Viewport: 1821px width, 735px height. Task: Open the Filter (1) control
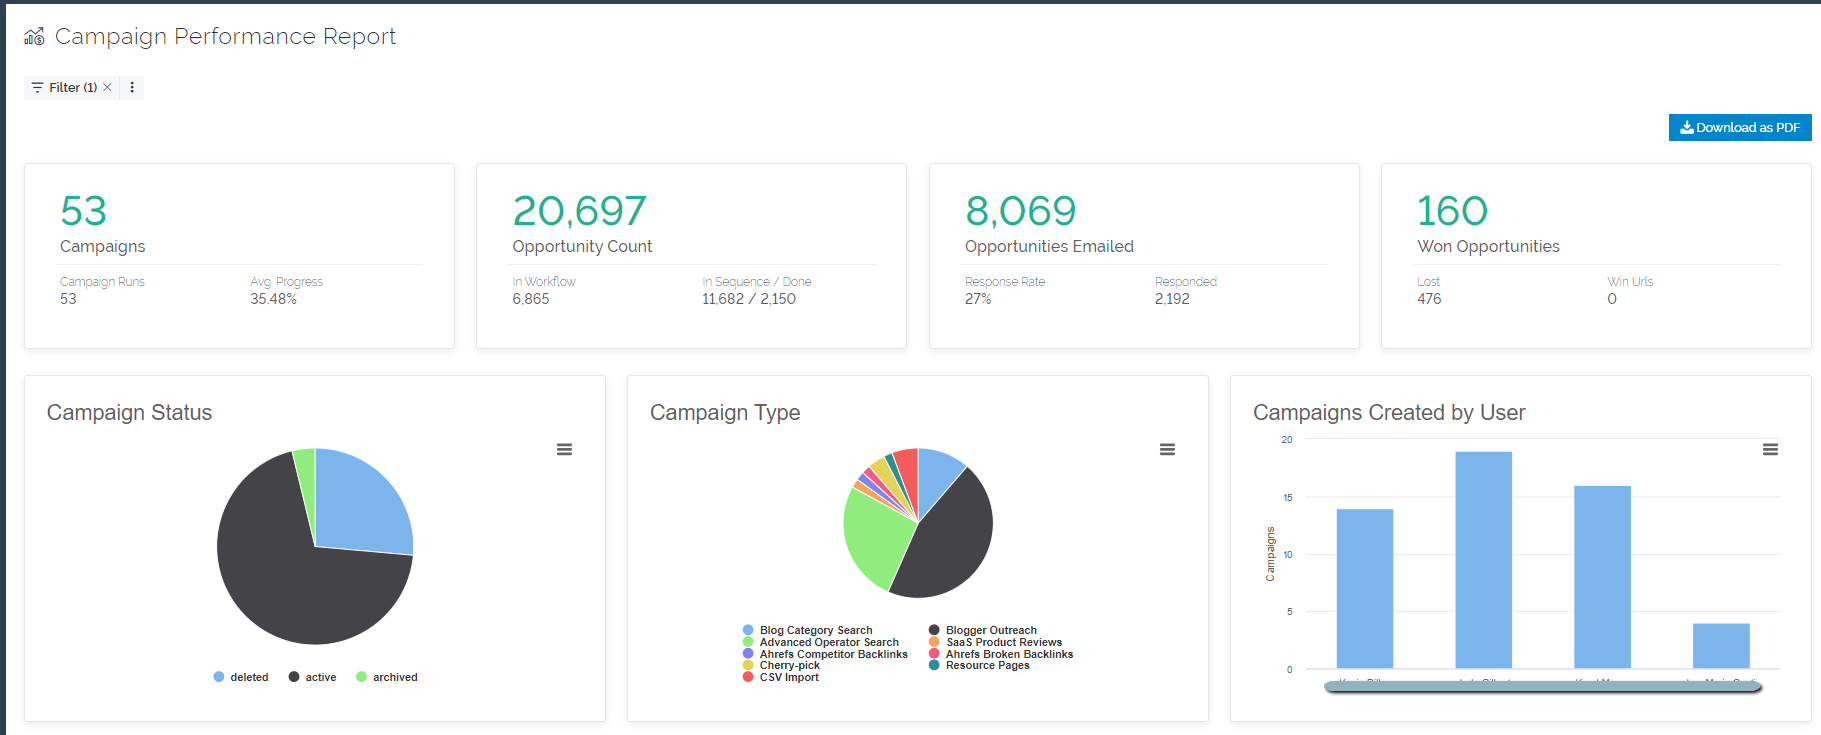[64, 88]
